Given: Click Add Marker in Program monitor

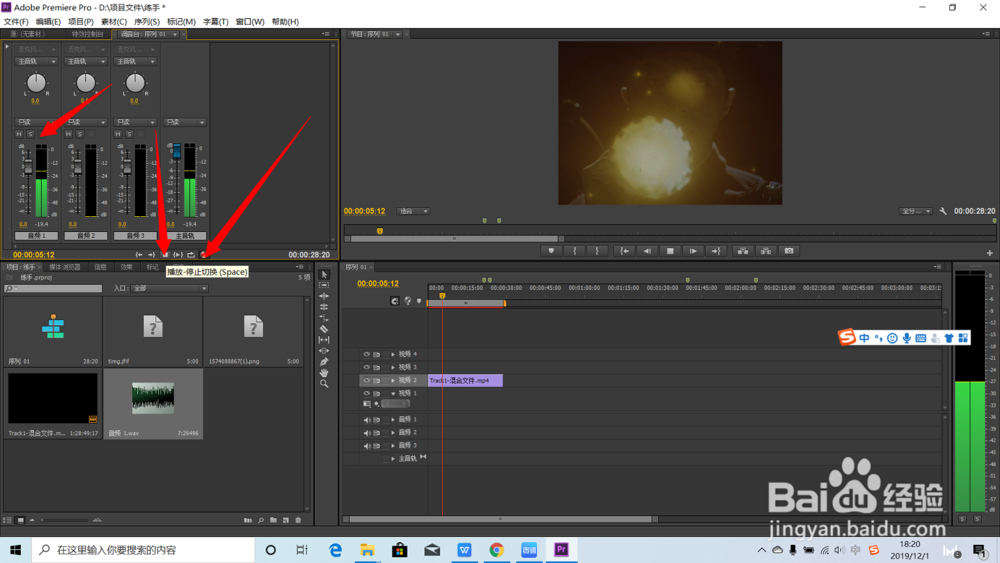Looking at the screenshot, I should coord(551,251).
